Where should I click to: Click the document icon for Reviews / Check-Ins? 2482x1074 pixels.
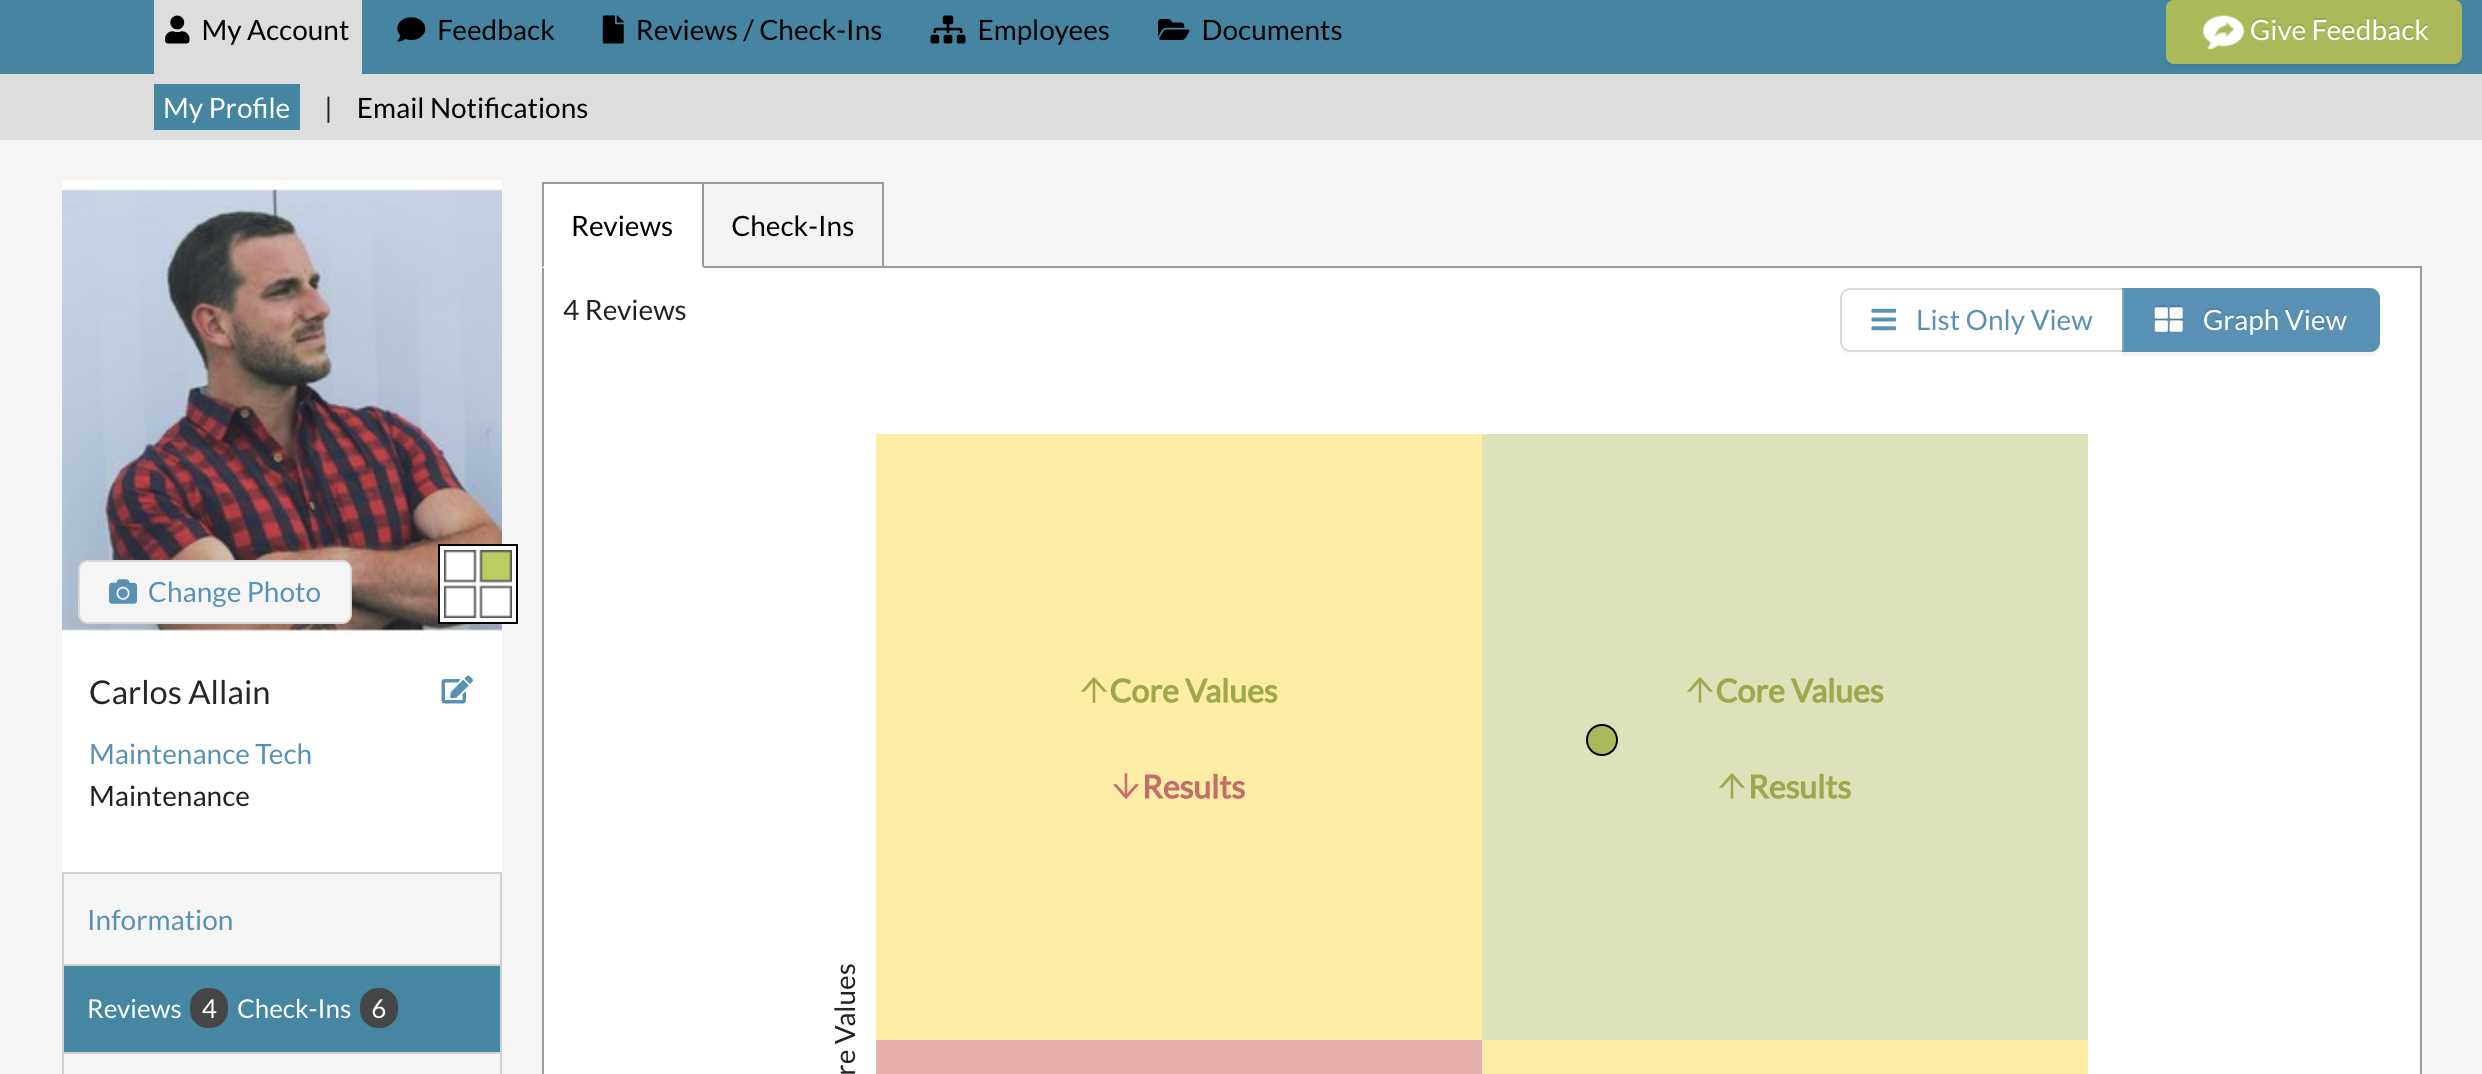(612, 30)
